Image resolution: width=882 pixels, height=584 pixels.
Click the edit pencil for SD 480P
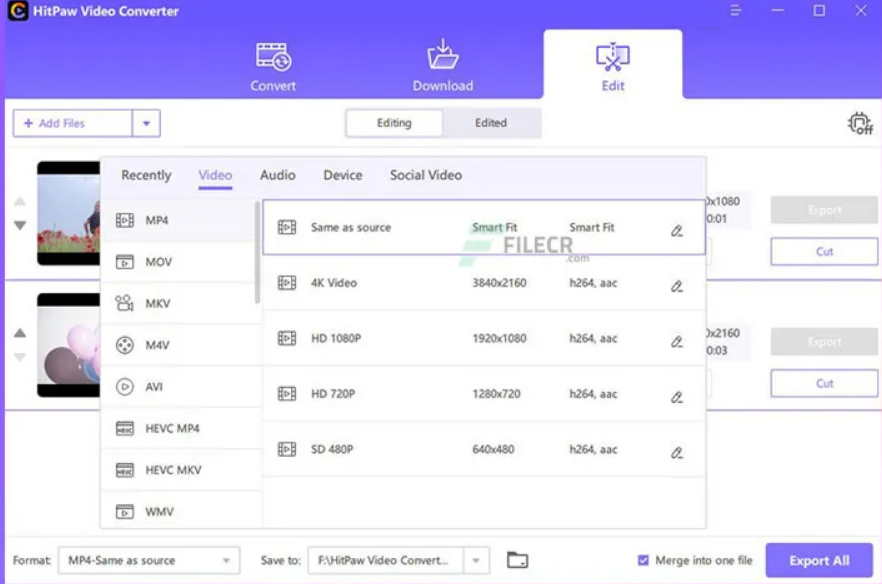pyautogui.click(x=677, y=452)
